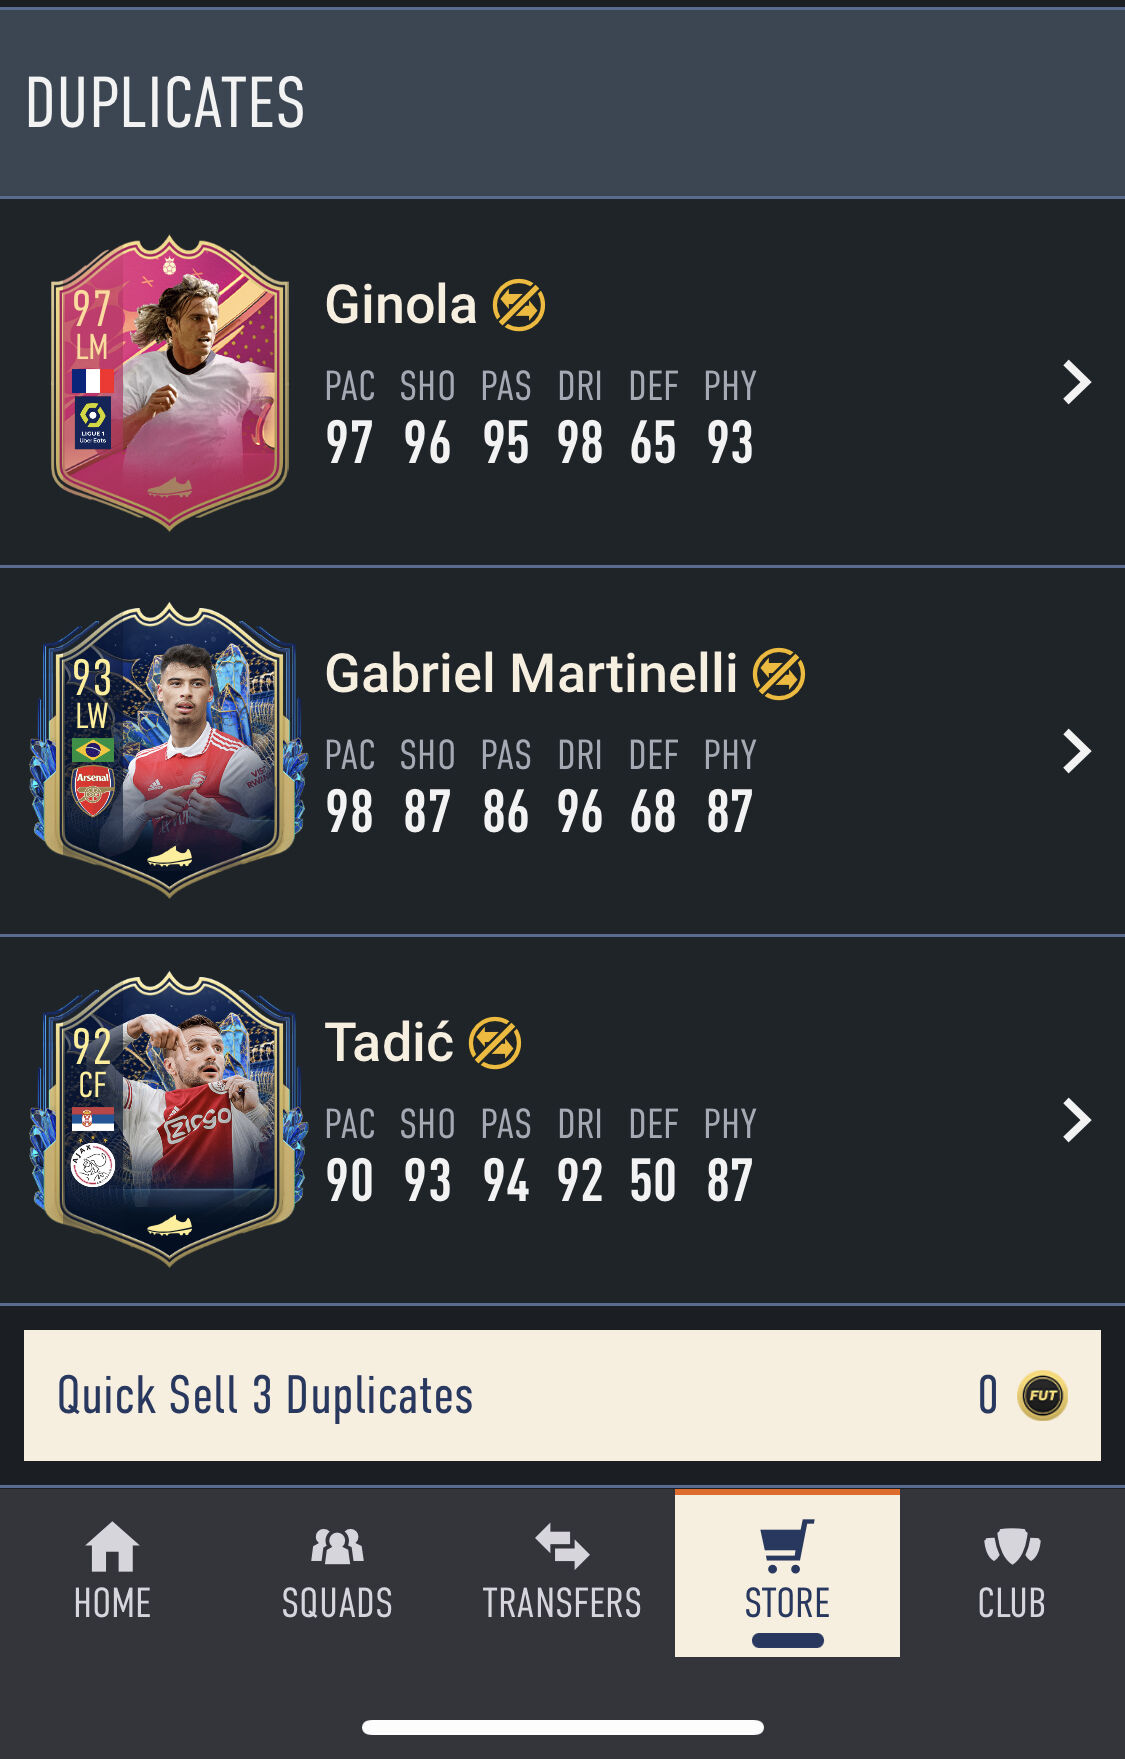Image resolution: width=1125 pixels, height=1759 pixels.
Task: Open the Club tab
Action: pos(1012,1572)
